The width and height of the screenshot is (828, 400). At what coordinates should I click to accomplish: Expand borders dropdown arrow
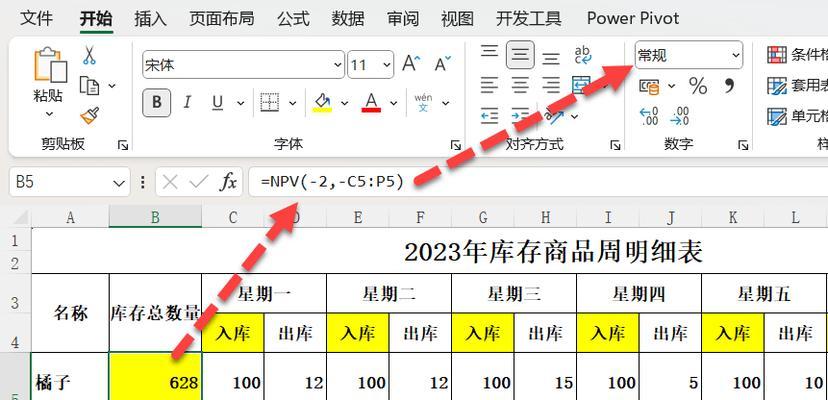(293, 103)
